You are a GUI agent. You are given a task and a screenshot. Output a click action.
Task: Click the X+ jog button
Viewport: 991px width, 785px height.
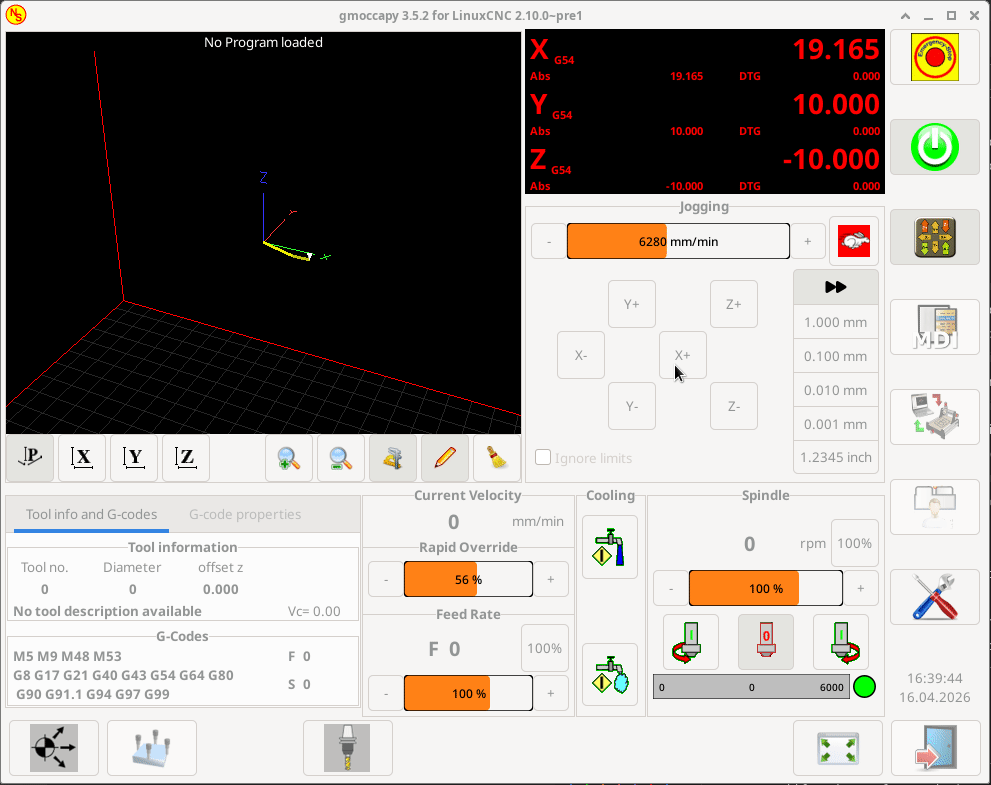point(683,355)
